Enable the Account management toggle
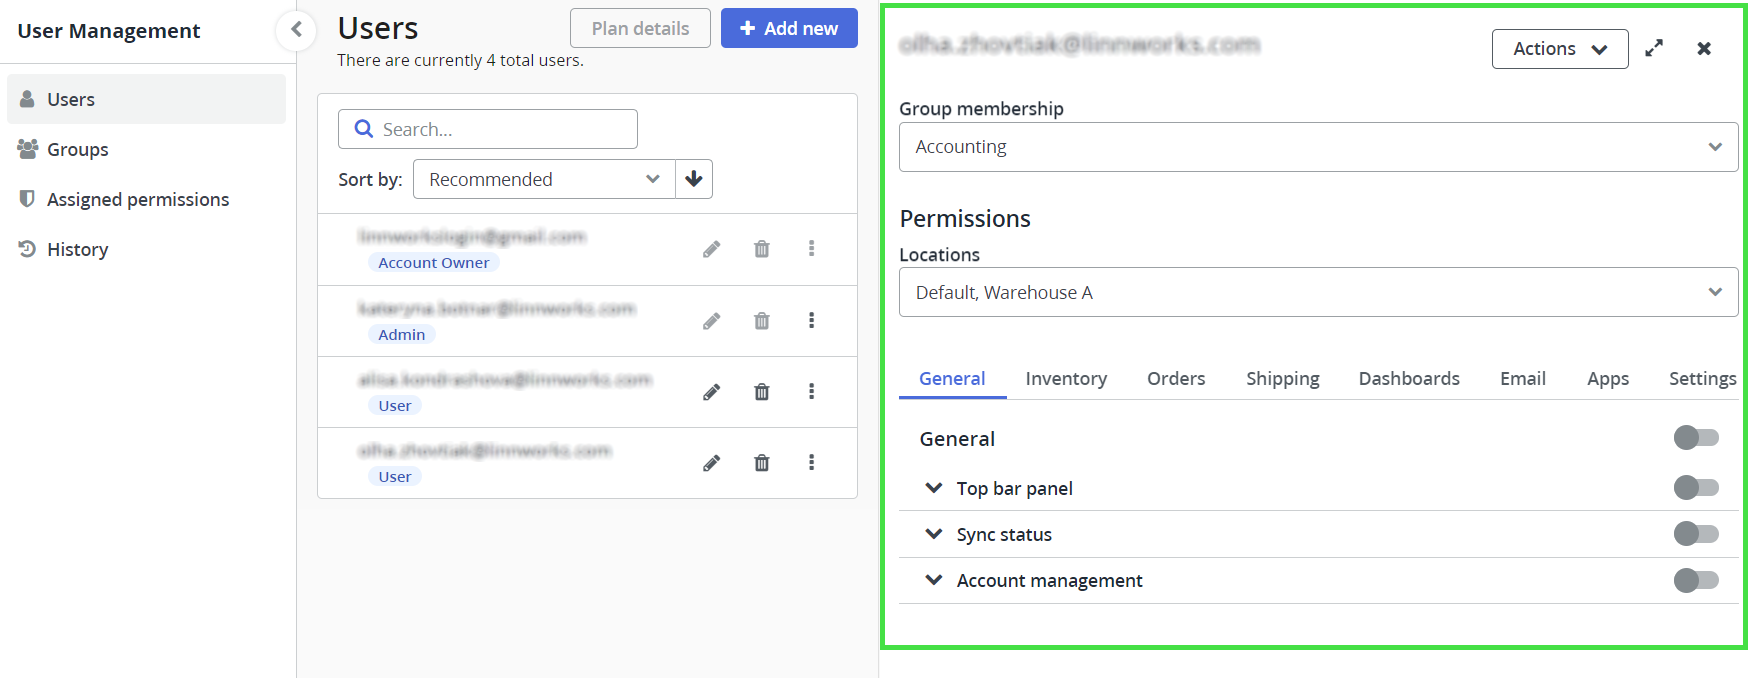Screen dimensions: 1752x678 1696,580
